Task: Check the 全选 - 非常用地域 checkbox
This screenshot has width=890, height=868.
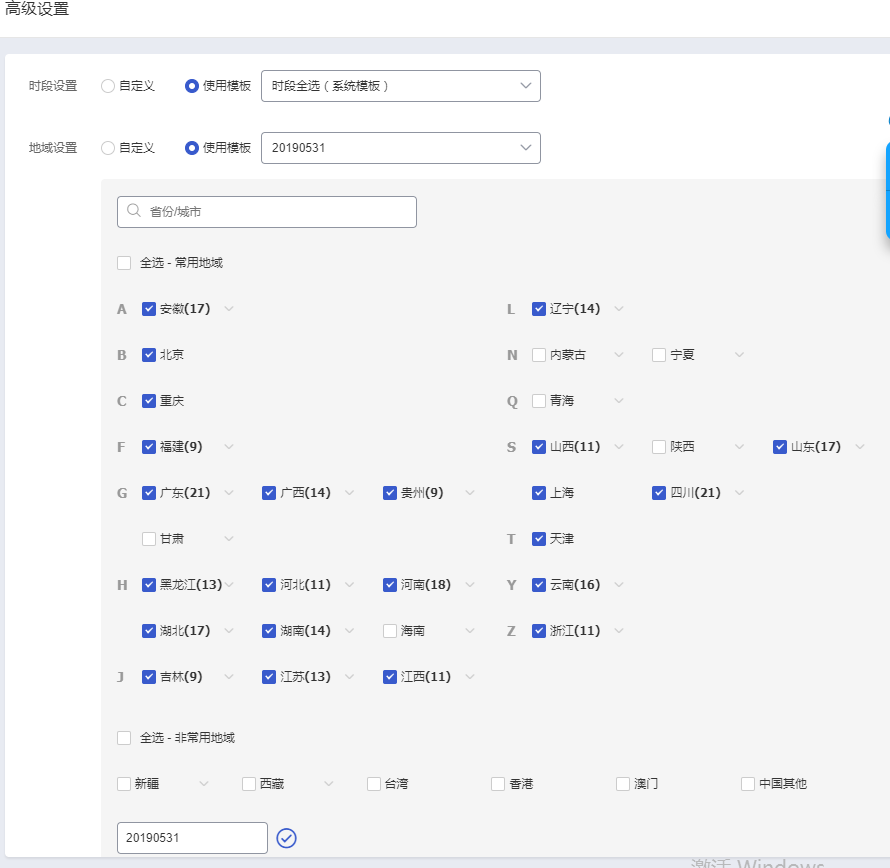Action: tap(124, 738)
